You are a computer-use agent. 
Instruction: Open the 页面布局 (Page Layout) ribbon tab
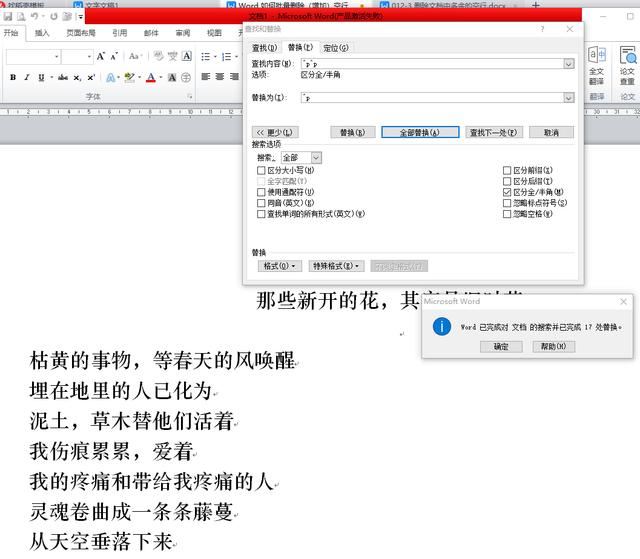(81, 33)
